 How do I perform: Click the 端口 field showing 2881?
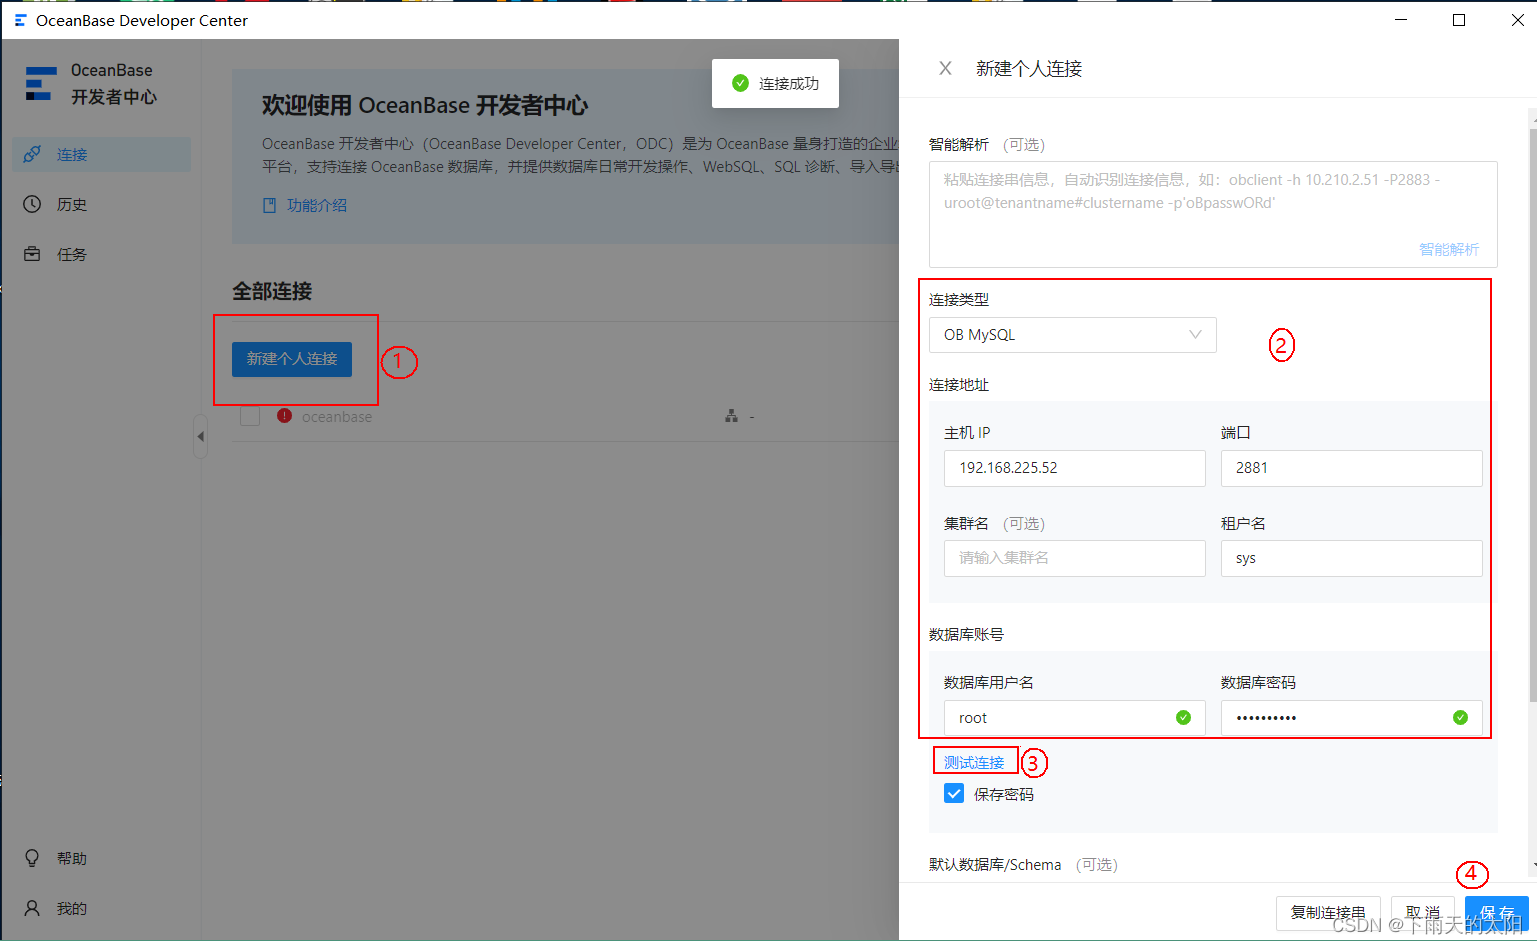[x=1351, y=468]
